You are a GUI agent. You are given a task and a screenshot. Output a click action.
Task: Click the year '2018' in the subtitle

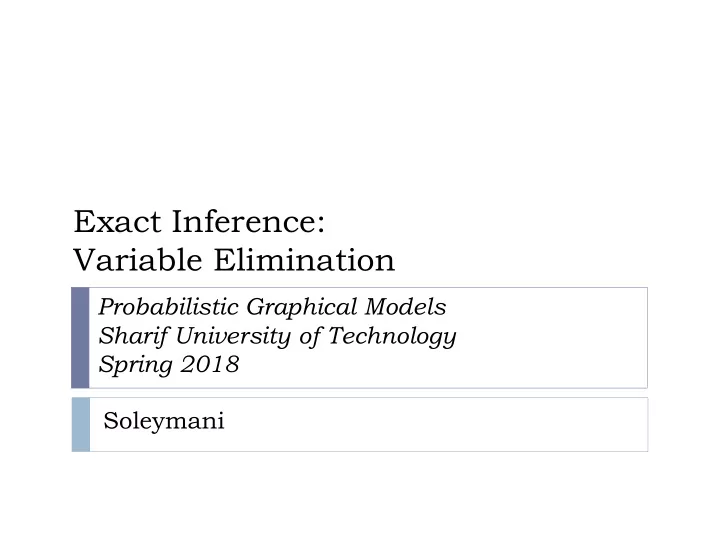[210, 364]
